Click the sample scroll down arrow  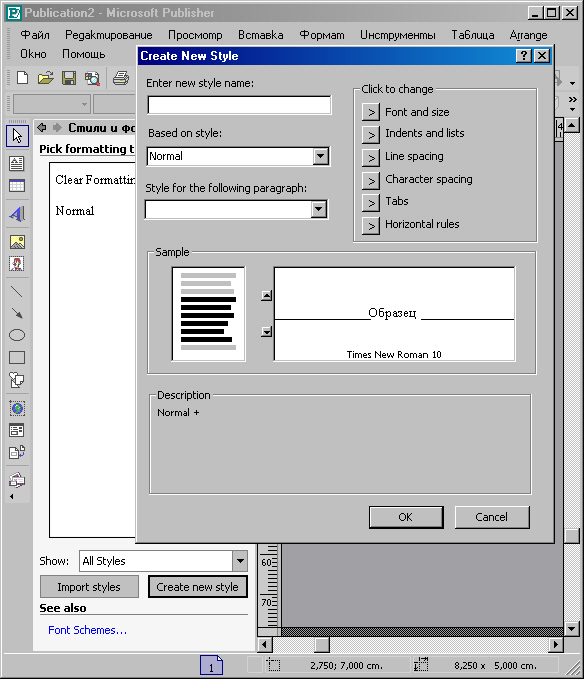click(x=267, y=332)
